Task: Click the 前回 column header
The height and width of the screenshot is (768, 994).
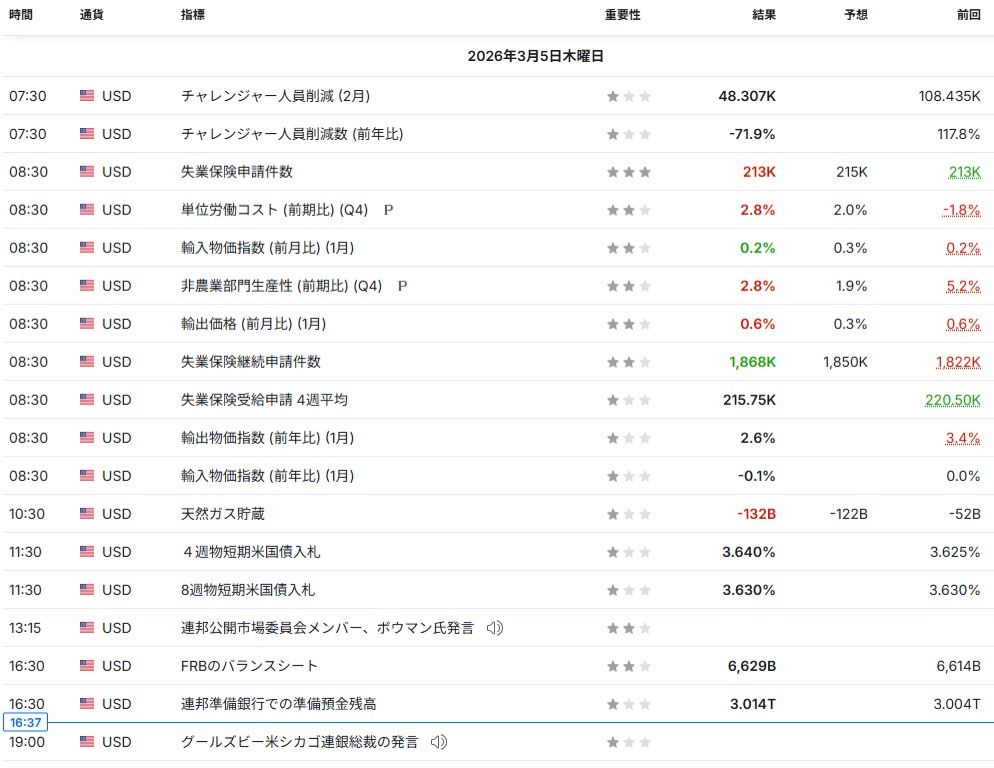Action: click(968, 16)
